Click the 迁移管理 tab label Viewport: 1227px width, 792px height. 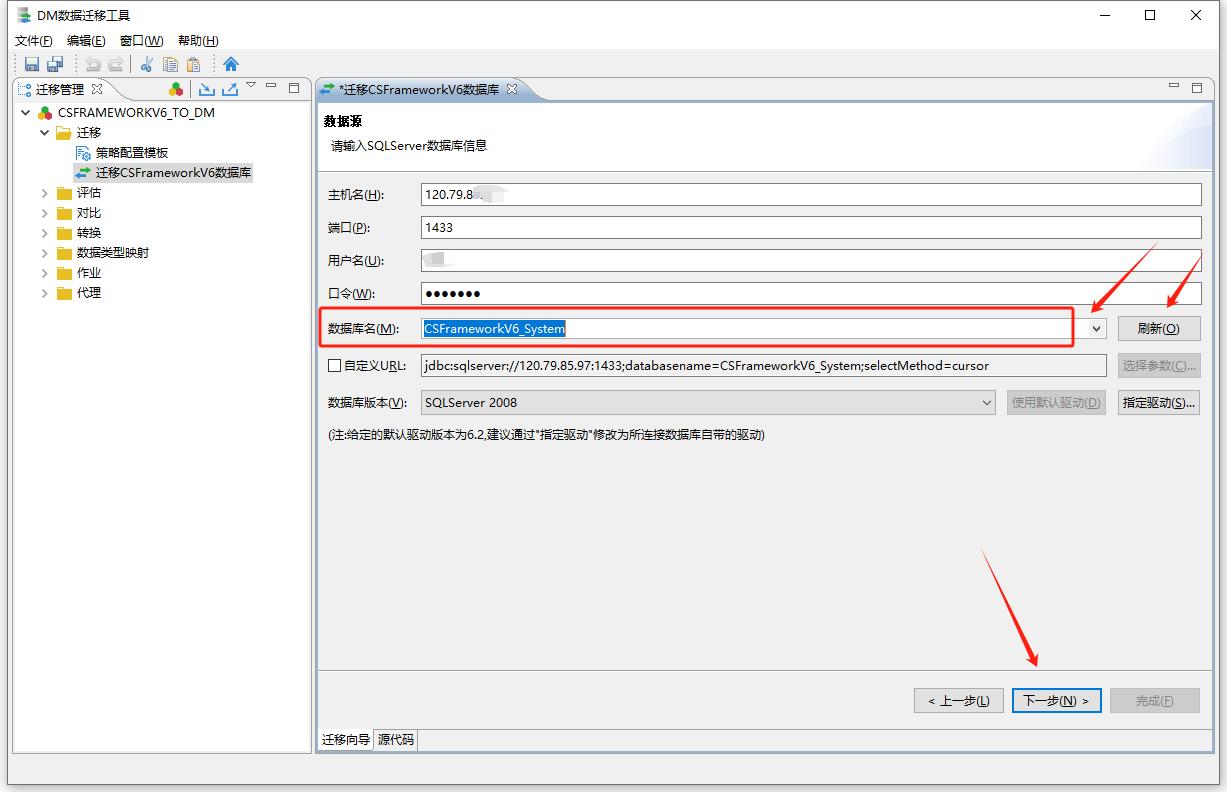pyautogui.click(x=60, y=89)
